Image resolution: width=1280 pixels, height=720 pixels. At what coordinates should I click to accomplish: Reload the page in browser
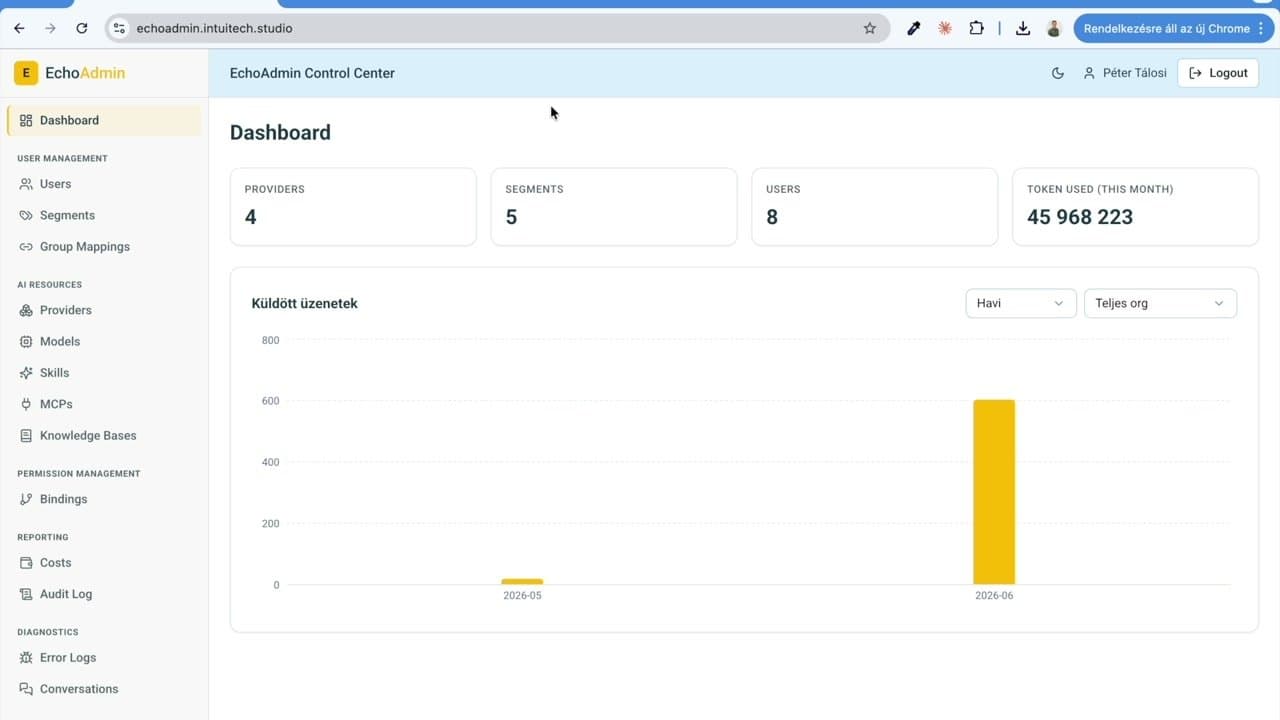(82, 28)
